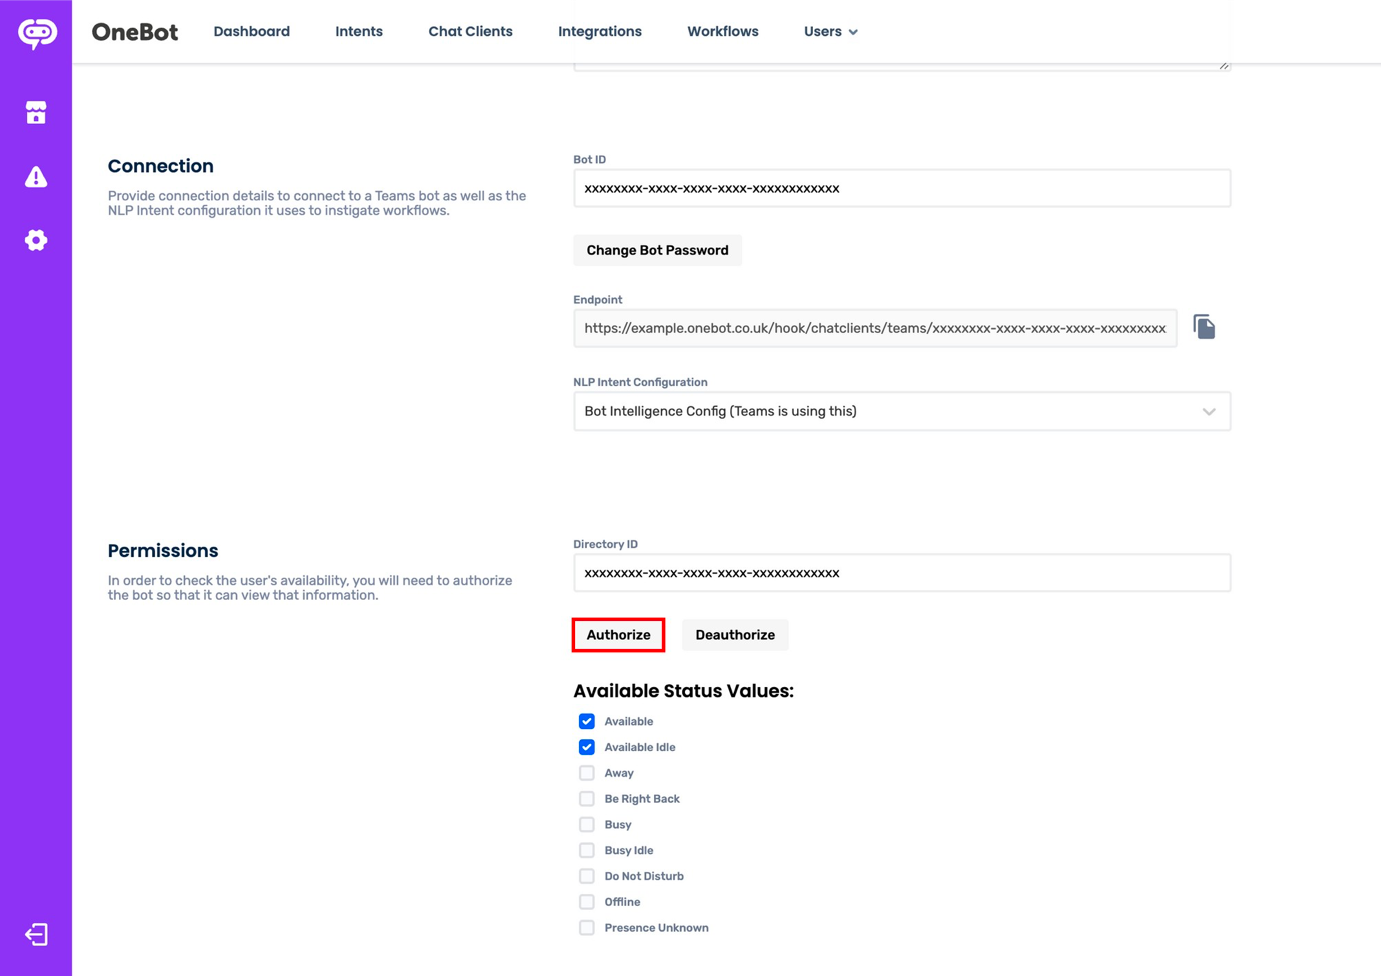Click the Authorize button
Screen dimensions: 1381x976
pyautogui.click(x=619, y=635)
